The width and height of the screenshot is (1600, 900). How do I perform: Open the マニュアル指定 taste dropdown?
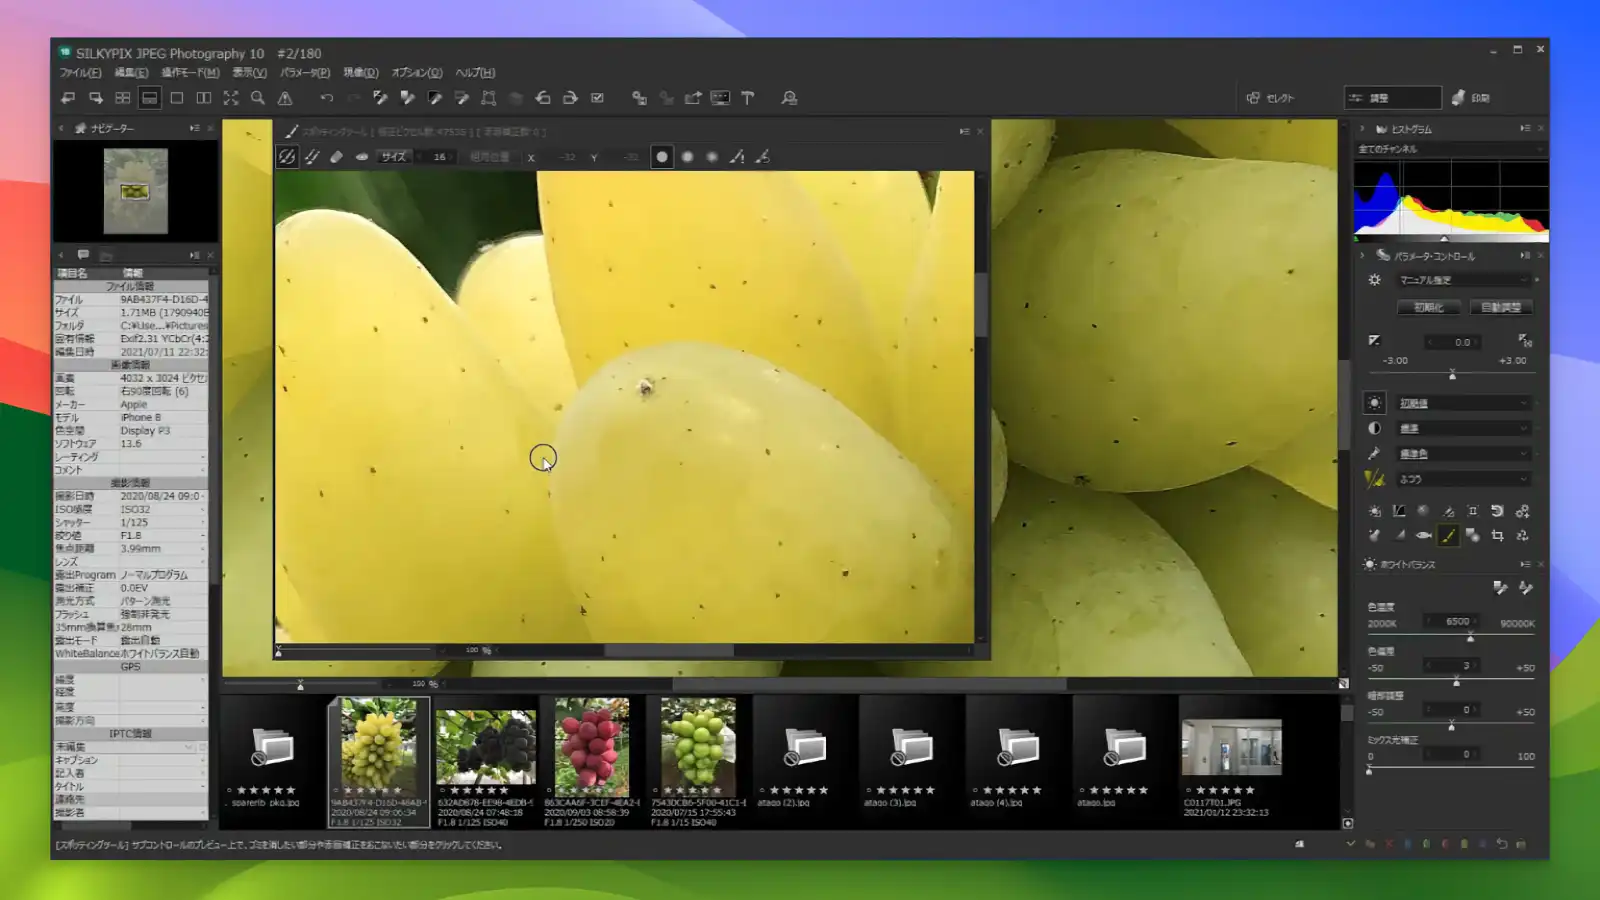point(1463,280)
